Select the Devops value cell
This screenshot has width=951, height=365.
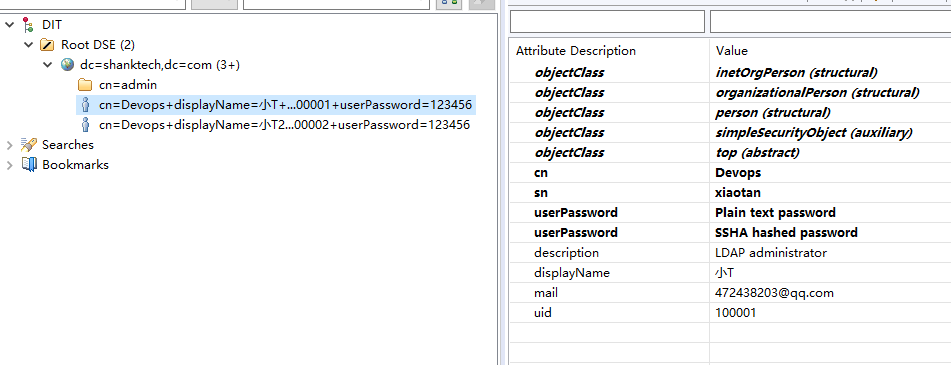(738, 173)
